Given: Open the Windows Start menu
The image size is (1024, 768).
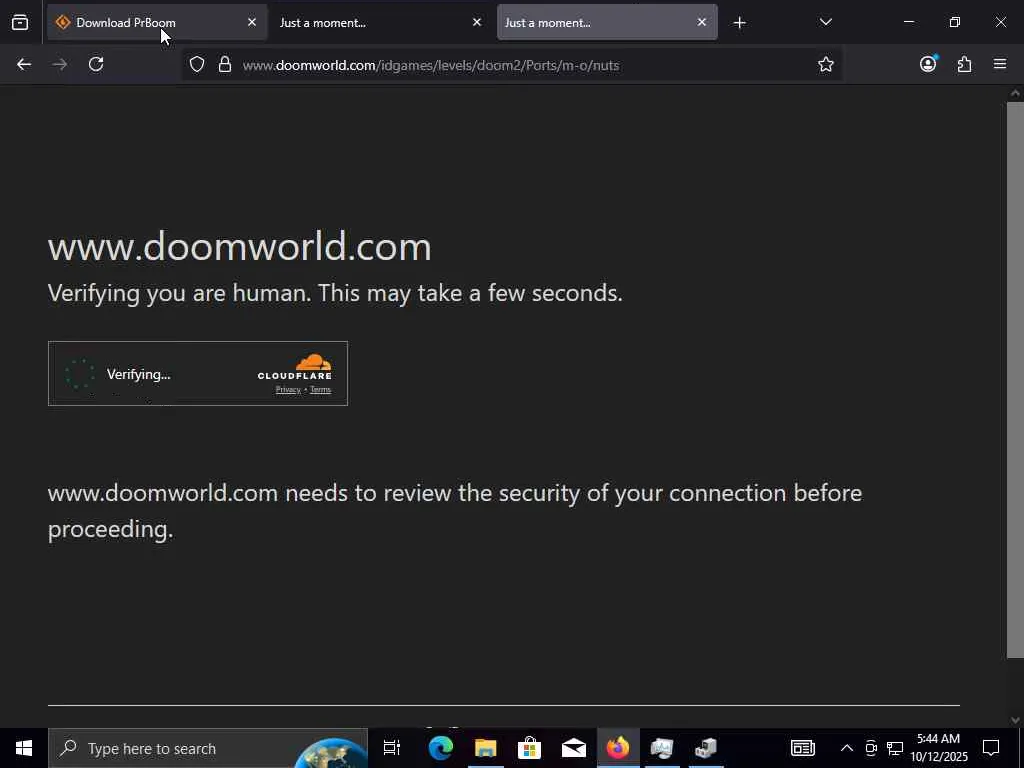Looking at the screenshot, I should pyautogui.click(x=24, y=748).
